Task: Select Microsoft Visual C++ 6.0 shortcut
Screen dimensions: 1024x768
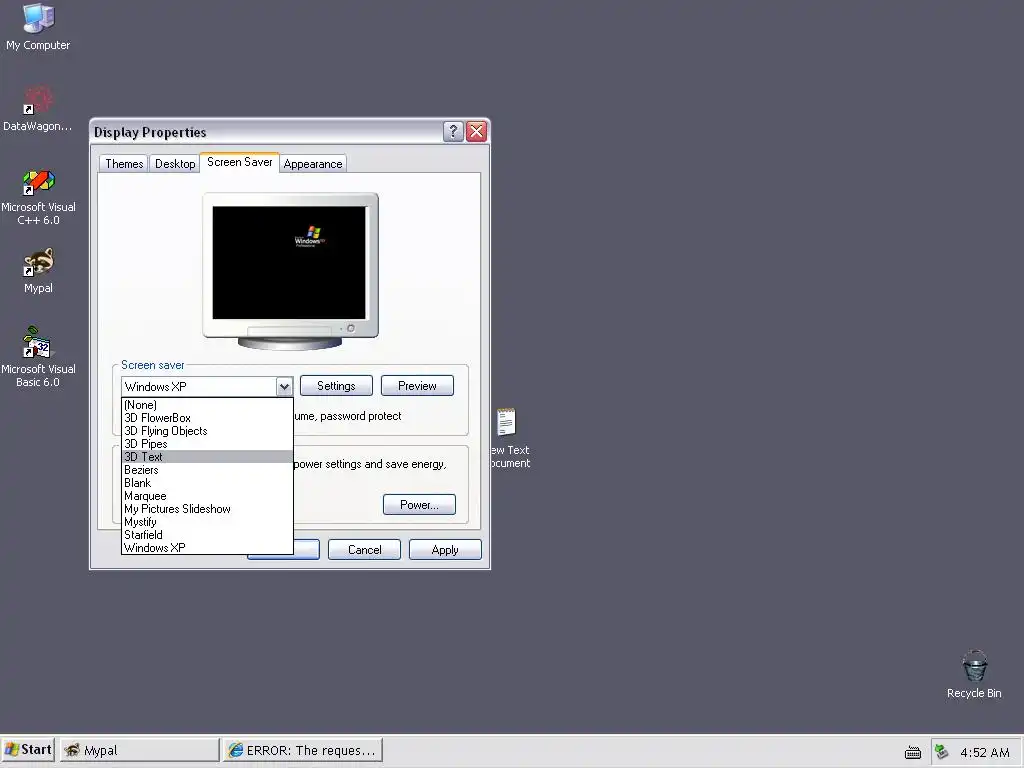Action: (x=38, y=197)
